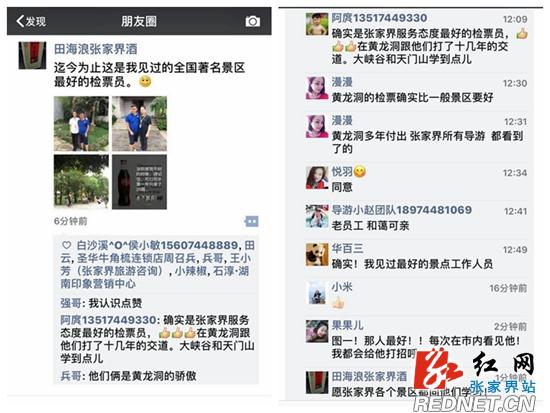Tap 朋友圈 title in header

(x=139, y=21)
